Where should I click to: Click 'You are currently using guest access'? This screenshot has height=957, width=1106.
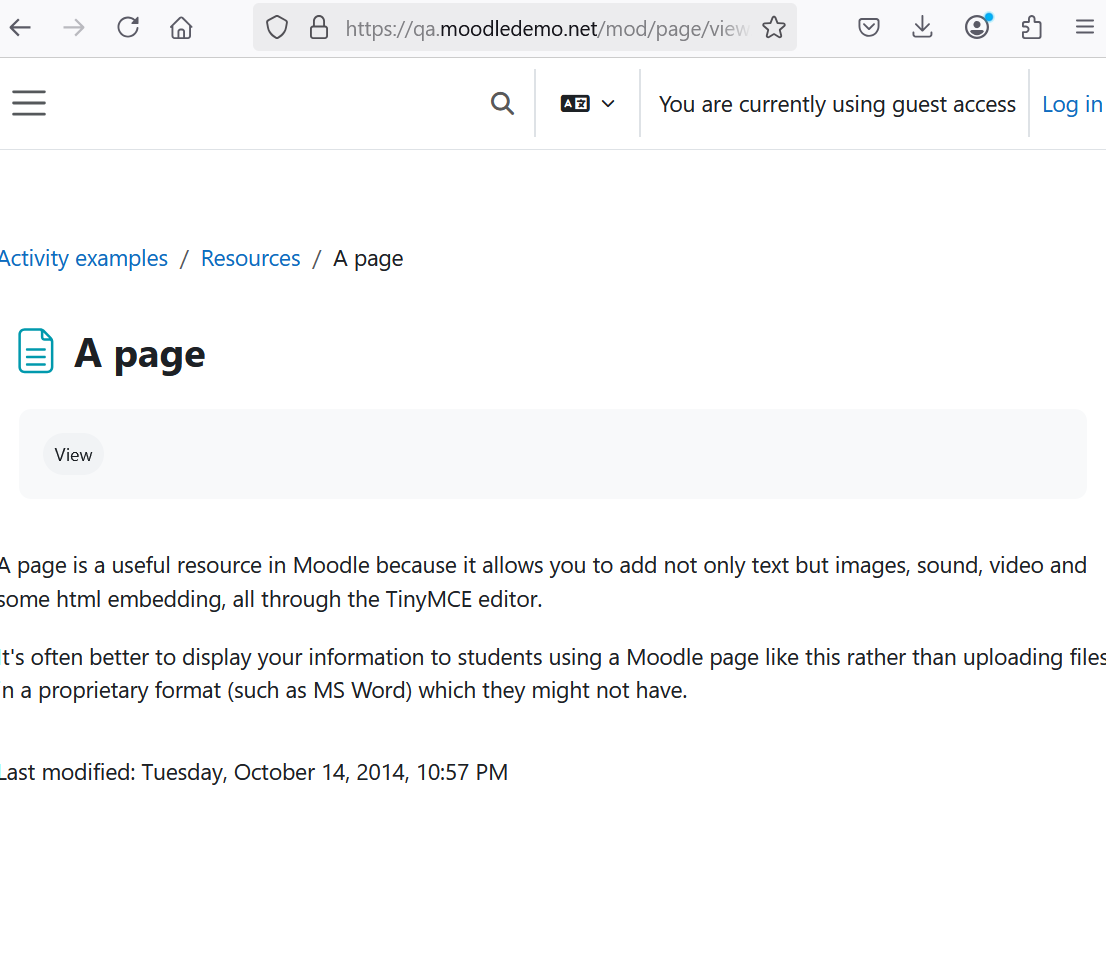tap(837, 104)
